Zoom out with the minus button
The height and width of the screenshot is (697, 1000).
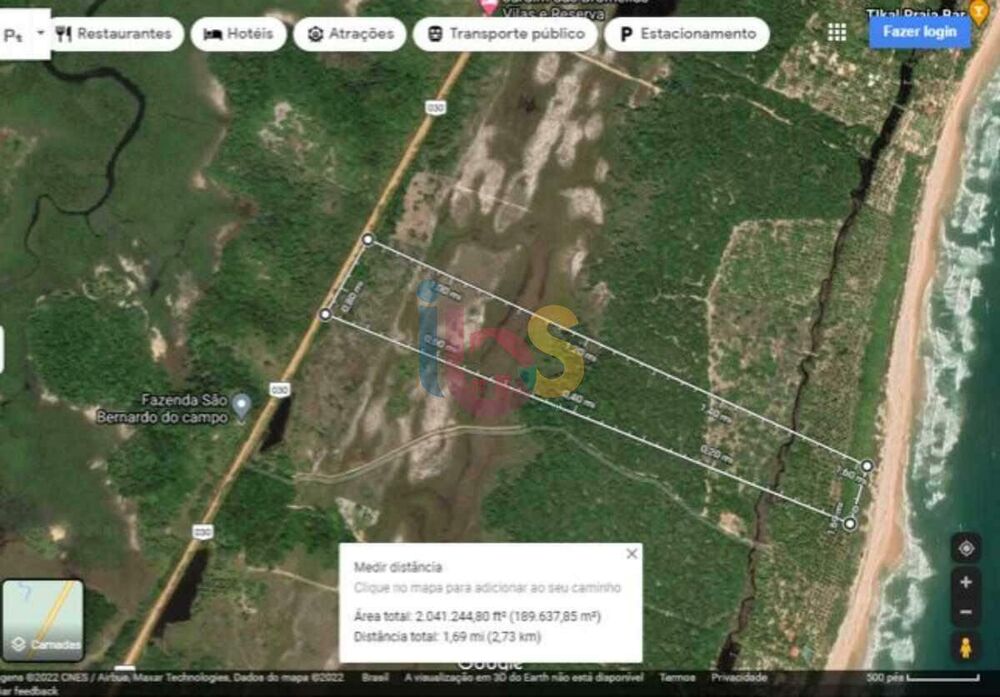coord(965,612)
